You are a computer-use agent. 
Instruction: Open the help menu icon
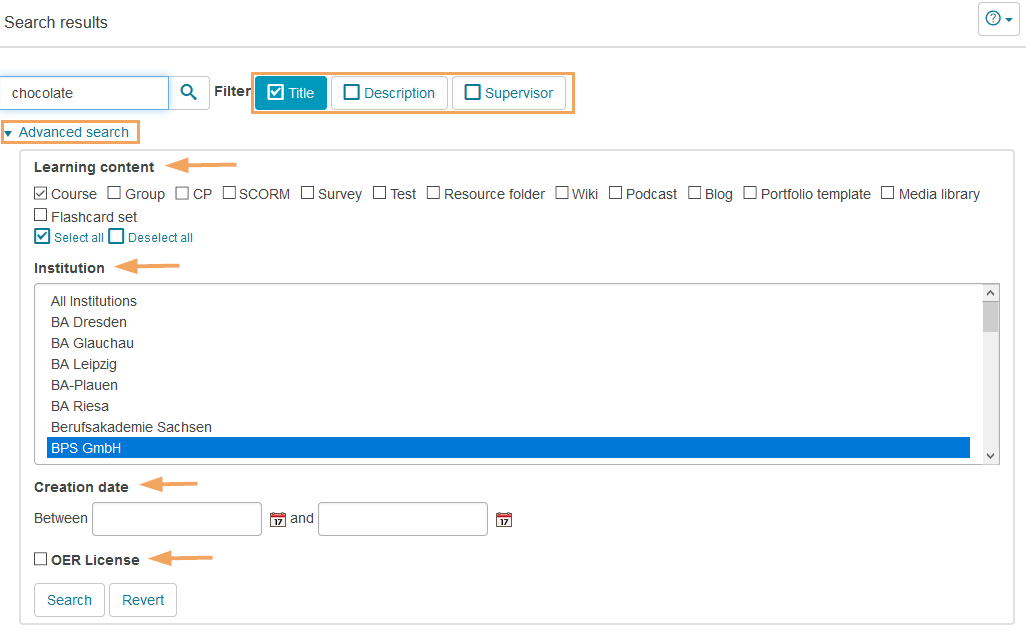[998, 19]
